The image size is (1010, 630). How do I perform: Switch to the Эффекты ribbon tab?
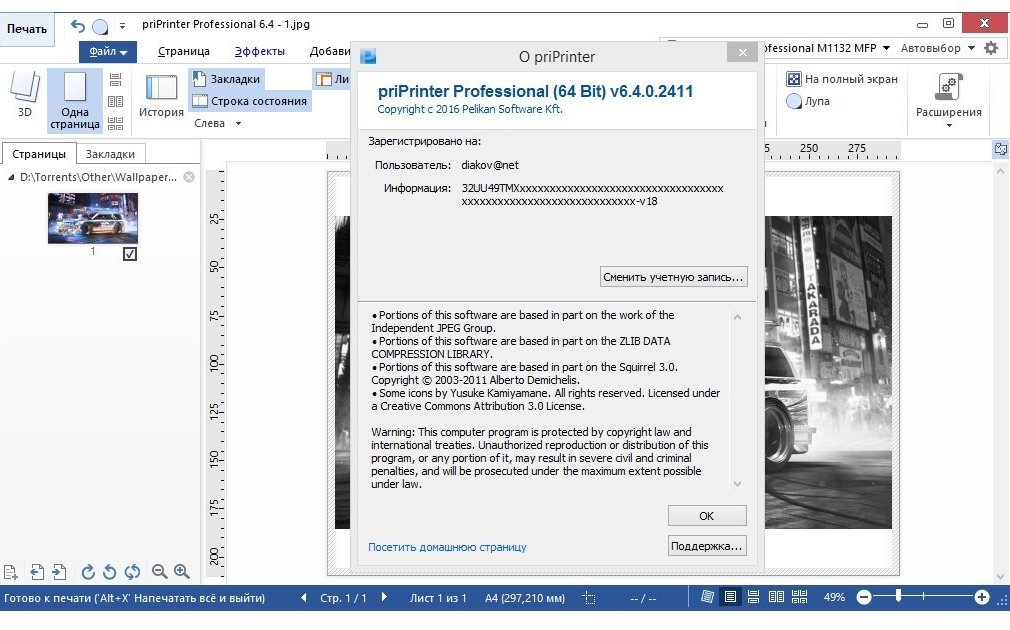coord(260,52)
